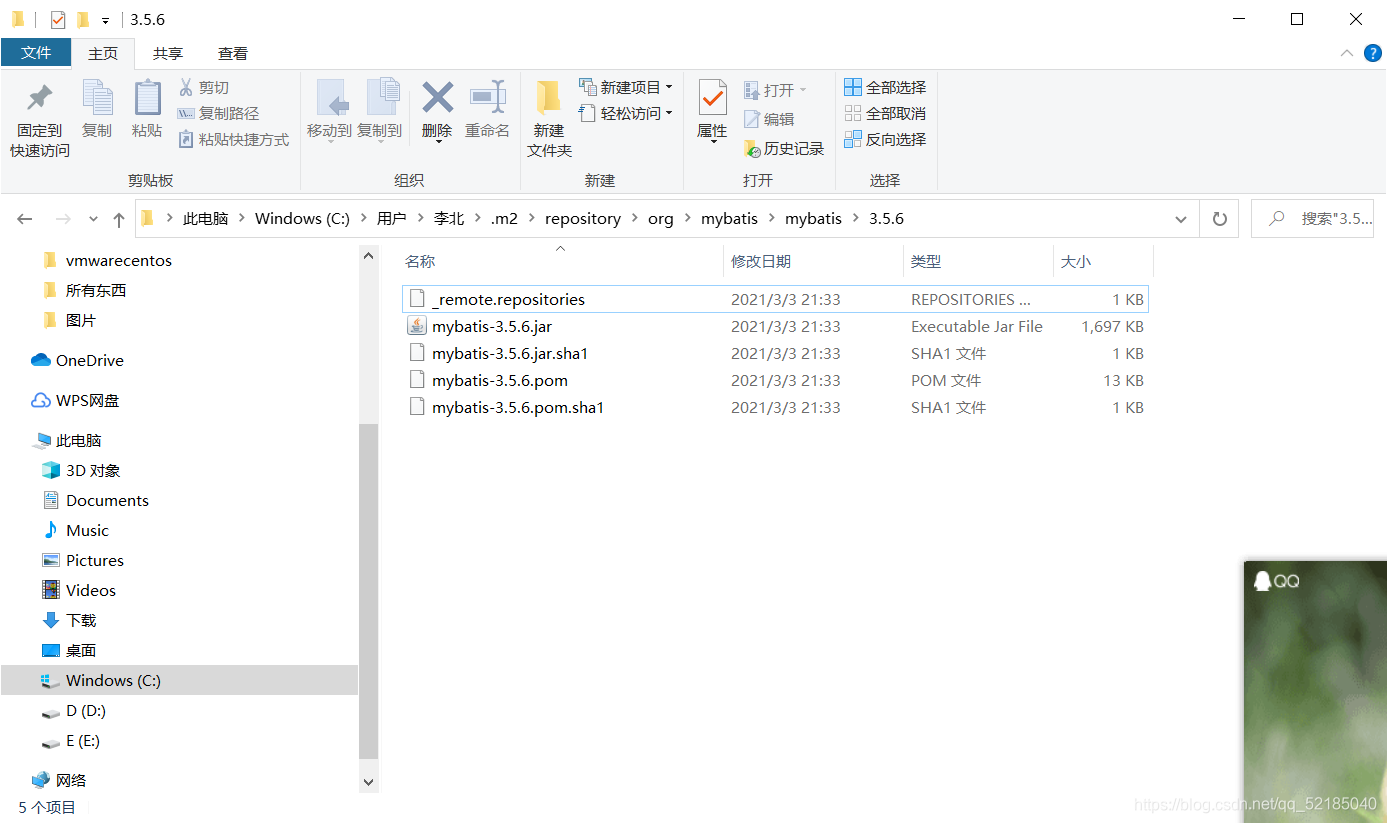Click the Properties icon in the title bar
1387x823 pixels.
point(58,20)
